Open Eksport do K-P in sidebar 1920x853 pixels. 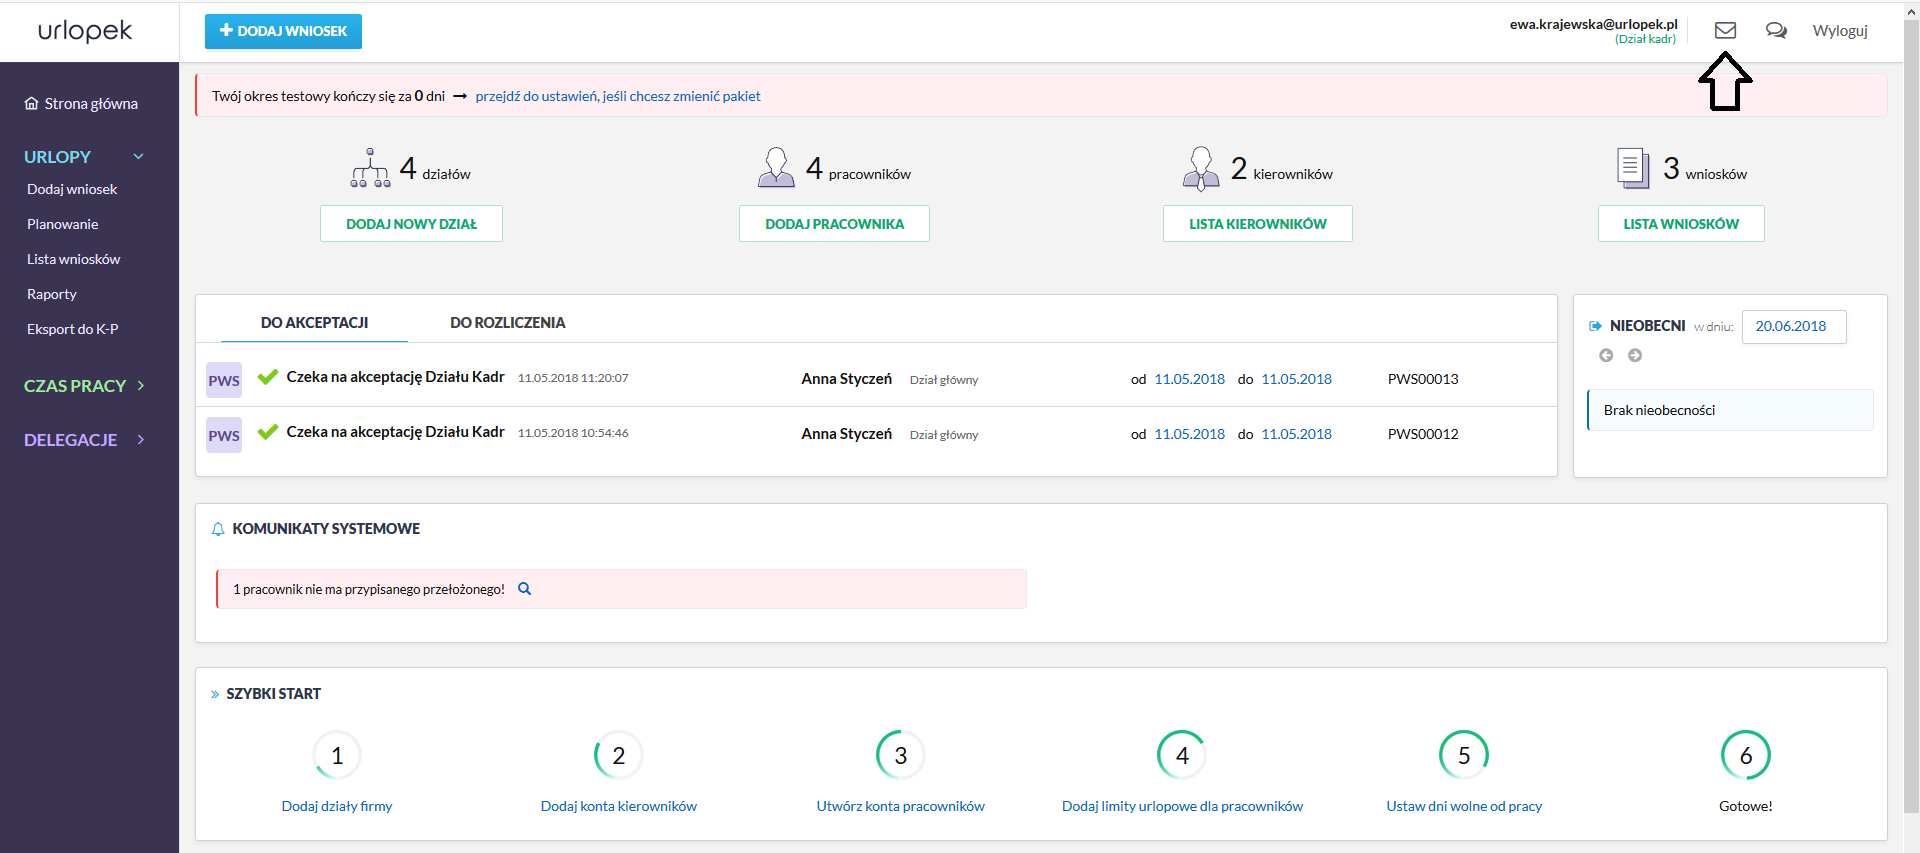point(72,329)
